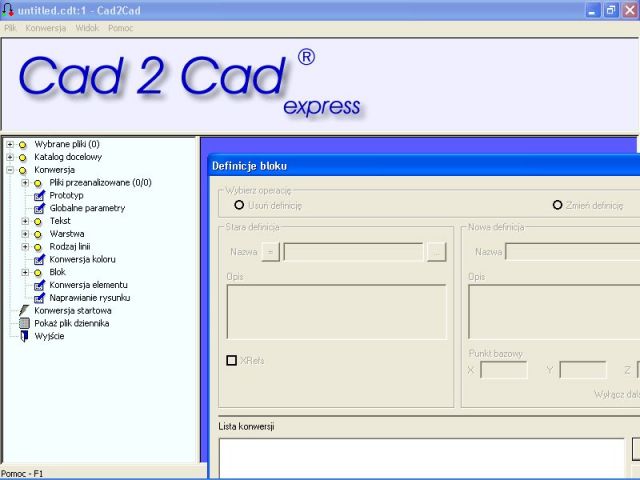Restore down the Cad2Cad window
This screenshot has height=480, width=640.
click(611, 10)
